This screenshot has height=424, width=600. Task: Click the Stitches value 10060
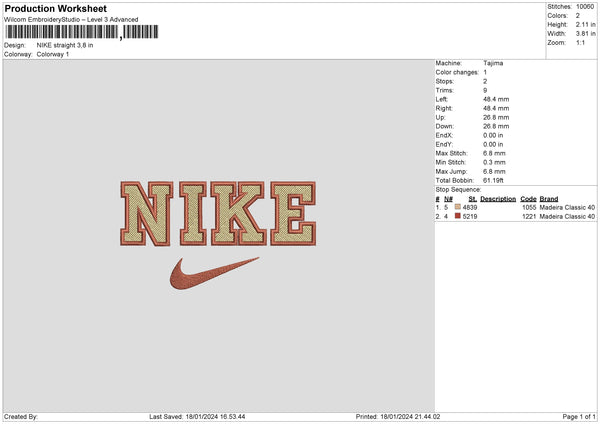pyautogui.click(x=585, y=7)
